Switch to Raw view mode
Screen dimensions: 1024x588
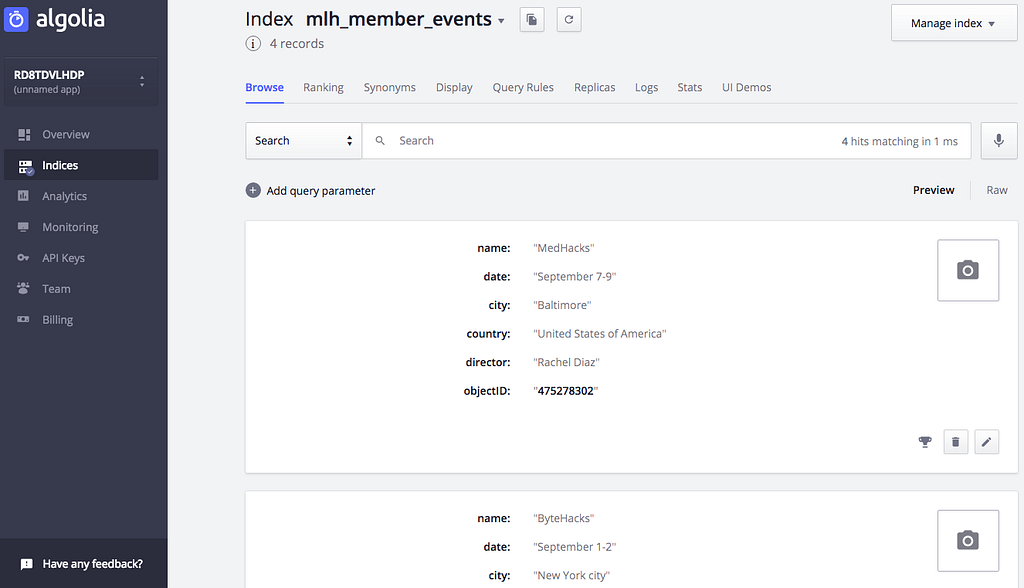click(997, 190)
